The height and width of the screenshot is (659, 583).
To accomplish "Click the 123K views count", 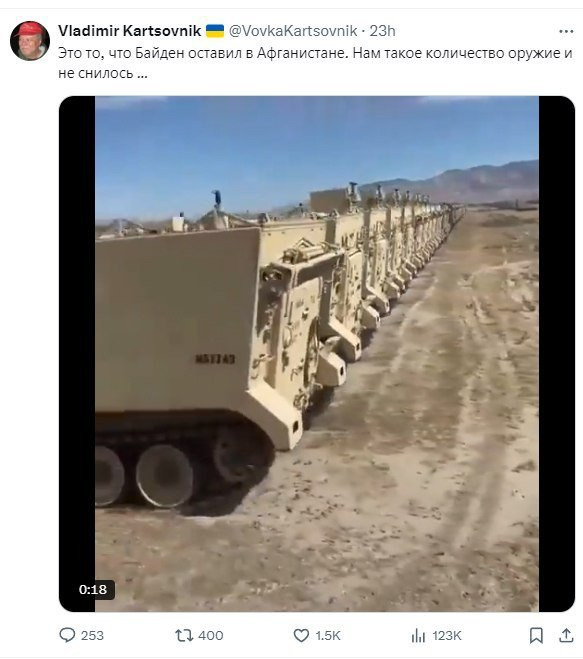I will 447,635.
